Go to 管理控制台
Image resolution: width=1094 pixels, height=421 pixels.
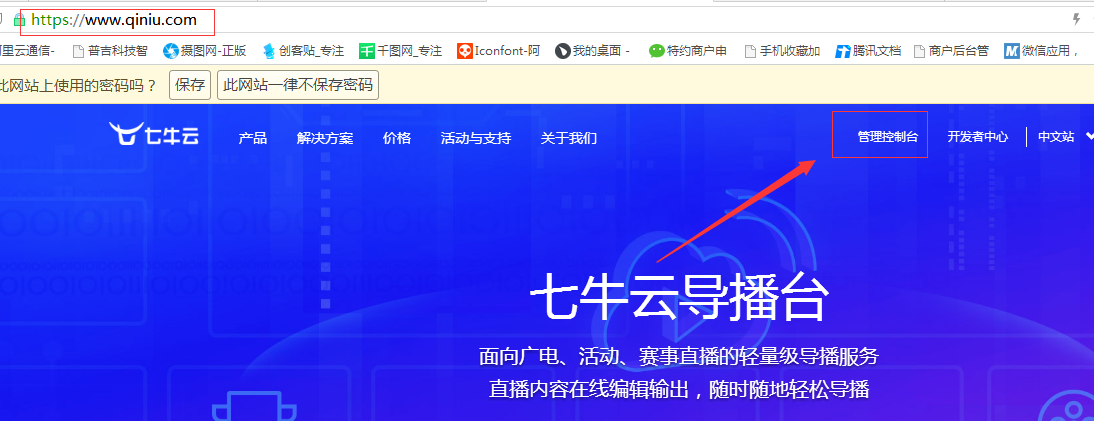[887, 137]
